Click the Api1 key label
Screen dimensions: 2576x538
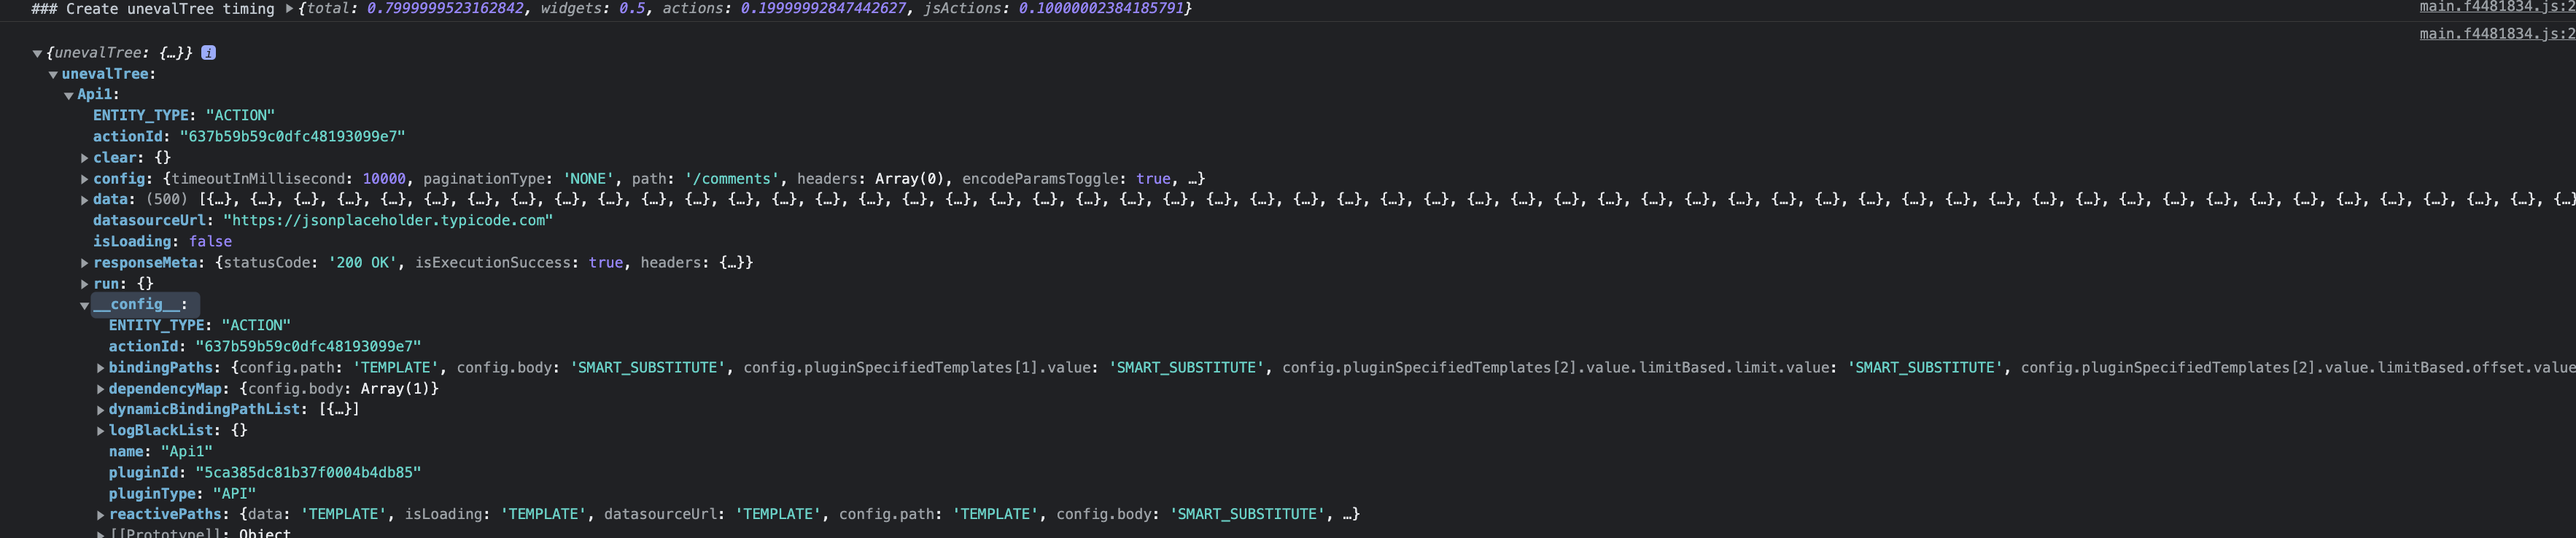click(x=94, y=95)
